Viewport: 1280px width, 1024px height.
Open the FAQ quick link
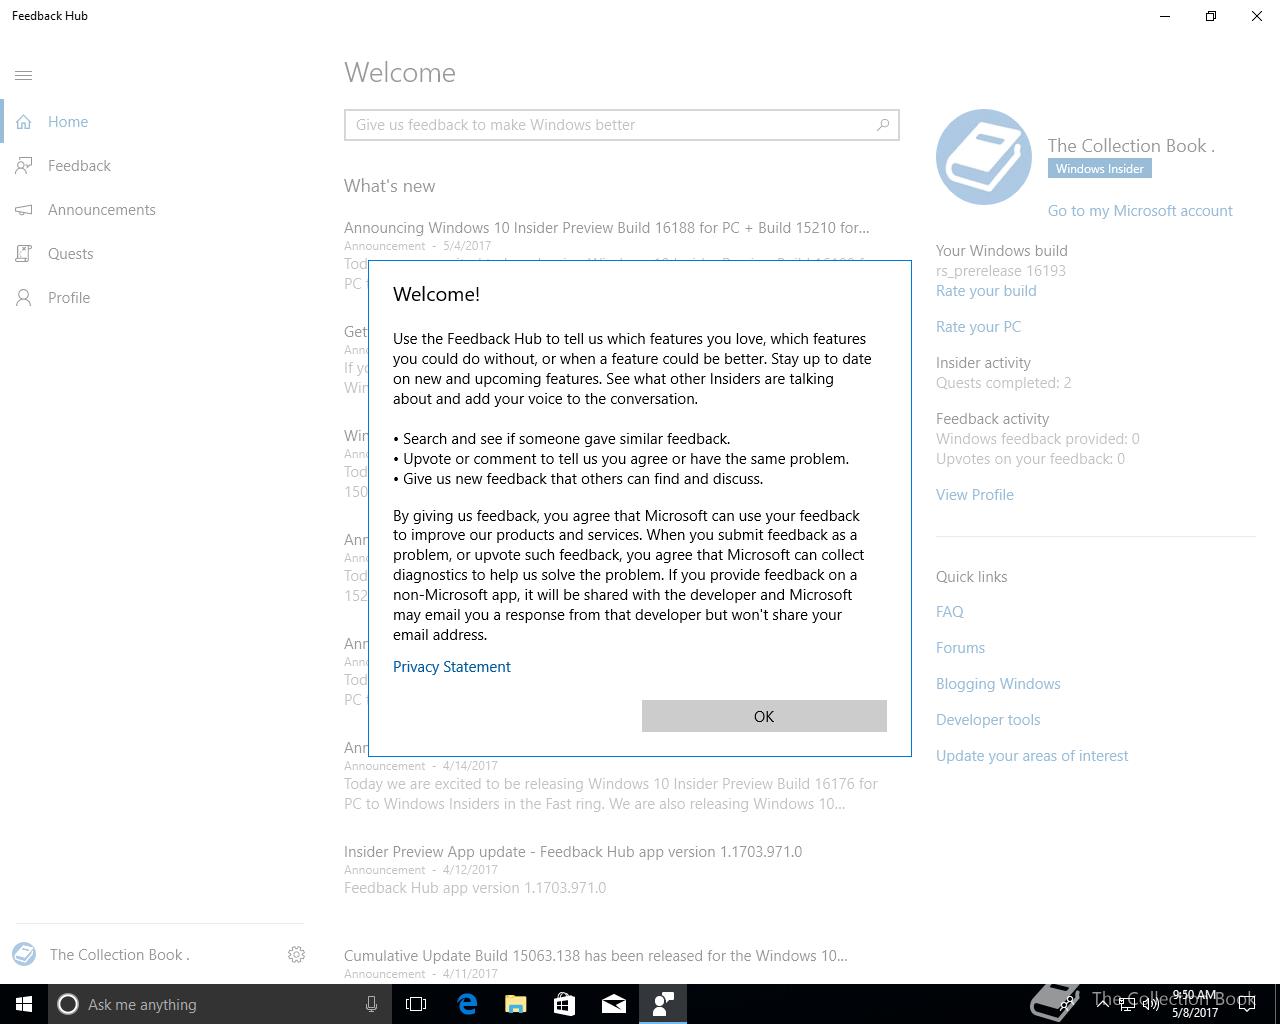tap(950, 612)
